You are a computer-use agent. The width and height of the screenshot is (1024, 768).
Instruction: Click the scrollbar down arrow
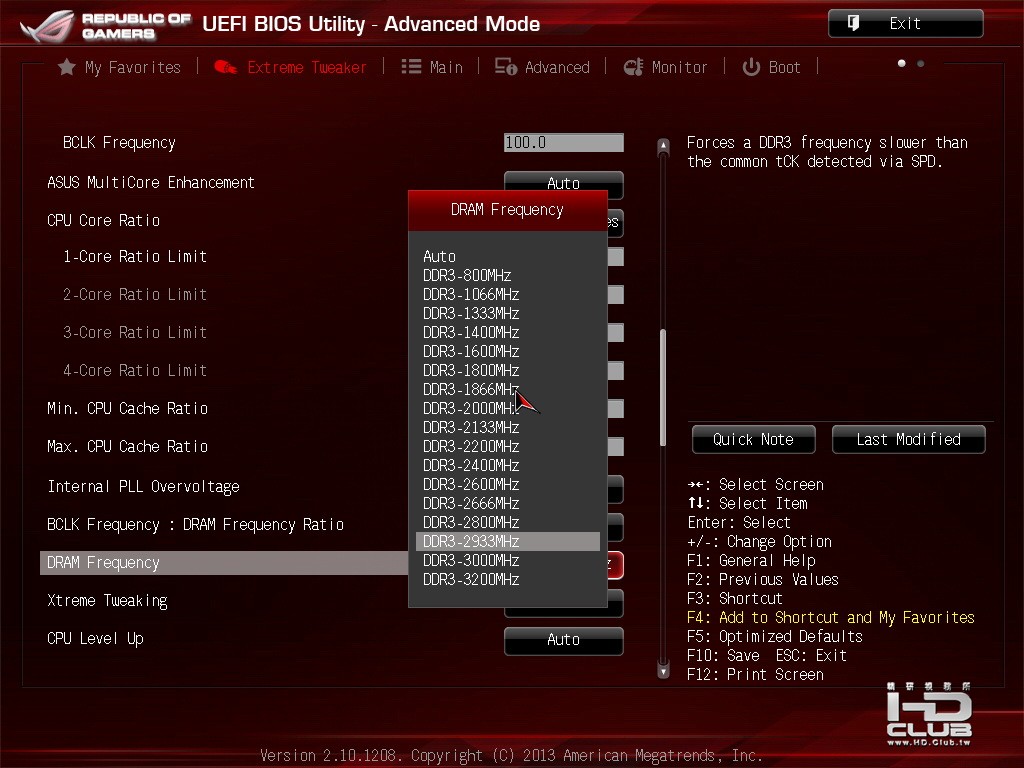point(664,671)
